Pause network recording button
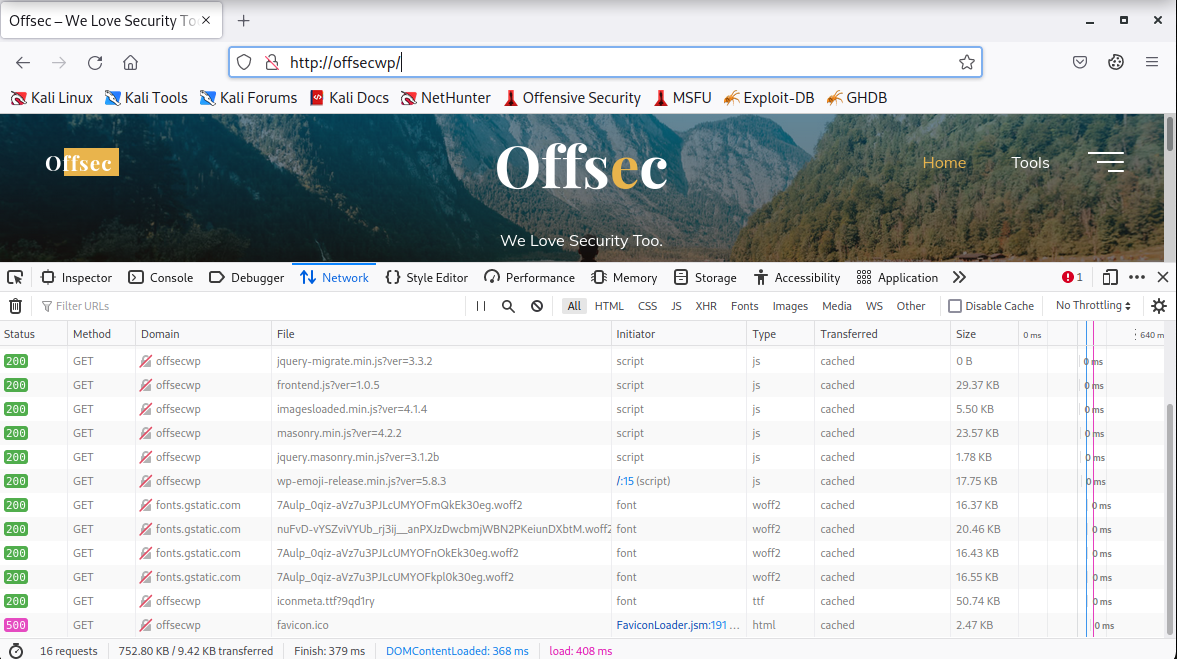 click(x=481, y=306)
